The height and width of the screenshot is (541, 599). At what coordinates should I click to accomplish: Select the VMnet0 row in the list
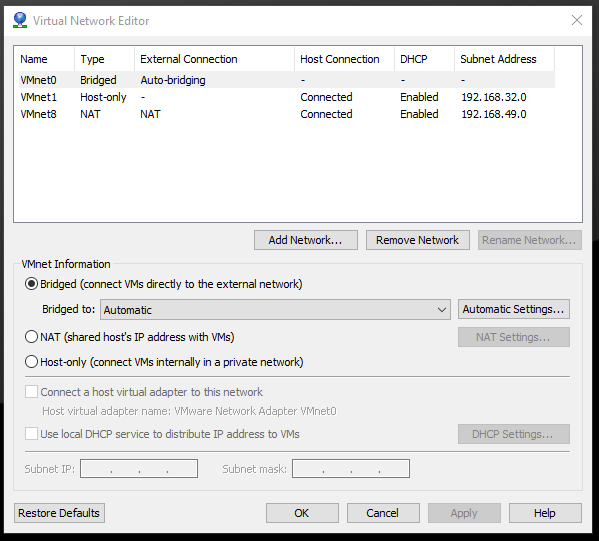[287, 80]
